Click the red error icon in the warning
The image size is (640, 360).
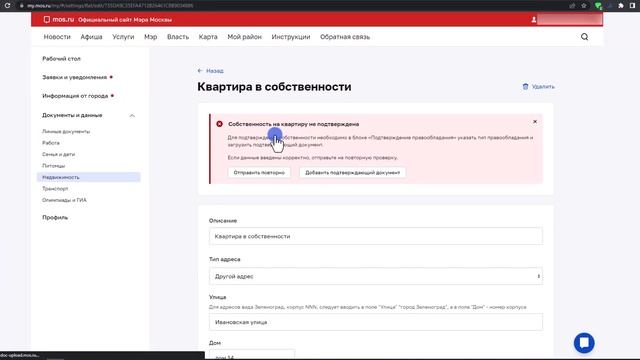tap(219, 124)
